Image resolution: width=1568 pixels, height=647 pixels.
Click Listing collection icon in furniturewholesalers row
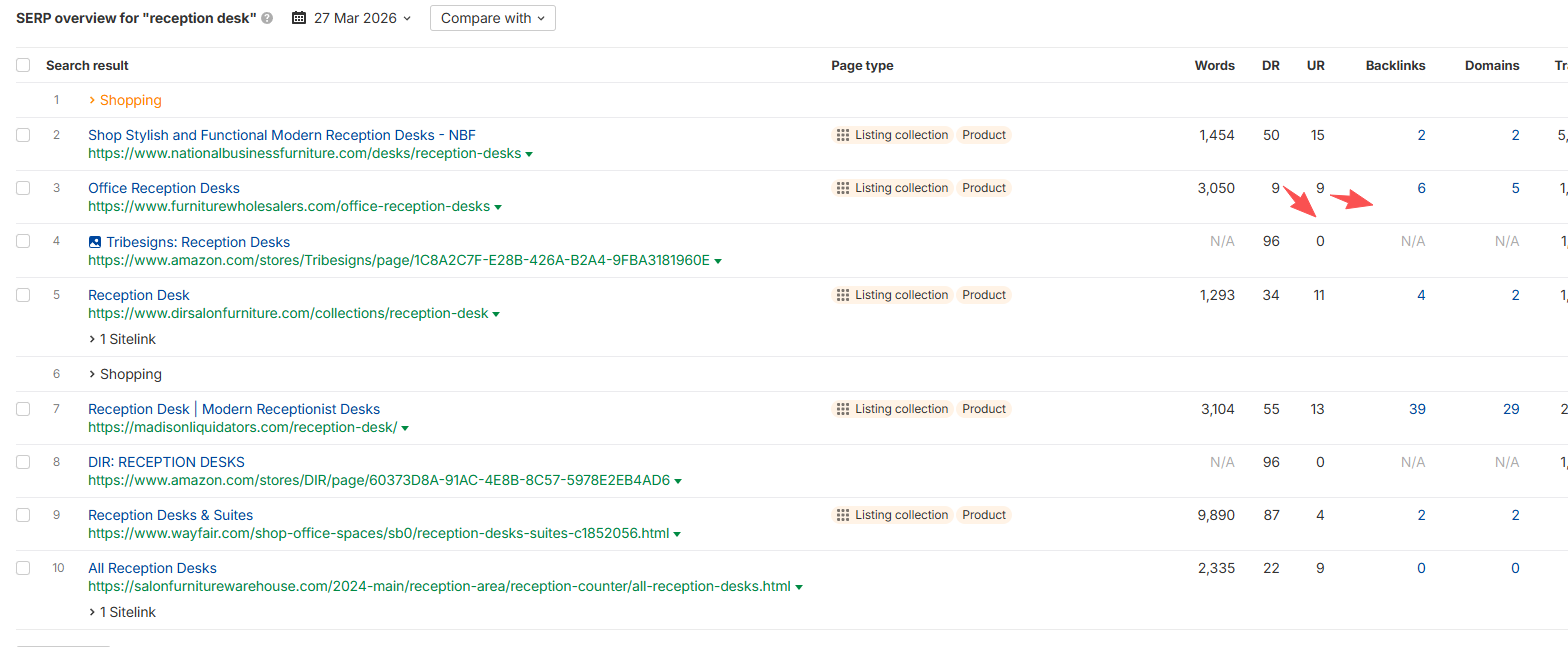point(843,188)
